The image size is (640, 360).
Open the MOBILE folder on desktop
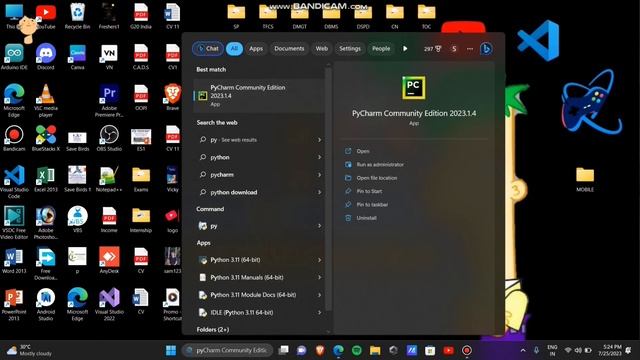tap(585, 179)
